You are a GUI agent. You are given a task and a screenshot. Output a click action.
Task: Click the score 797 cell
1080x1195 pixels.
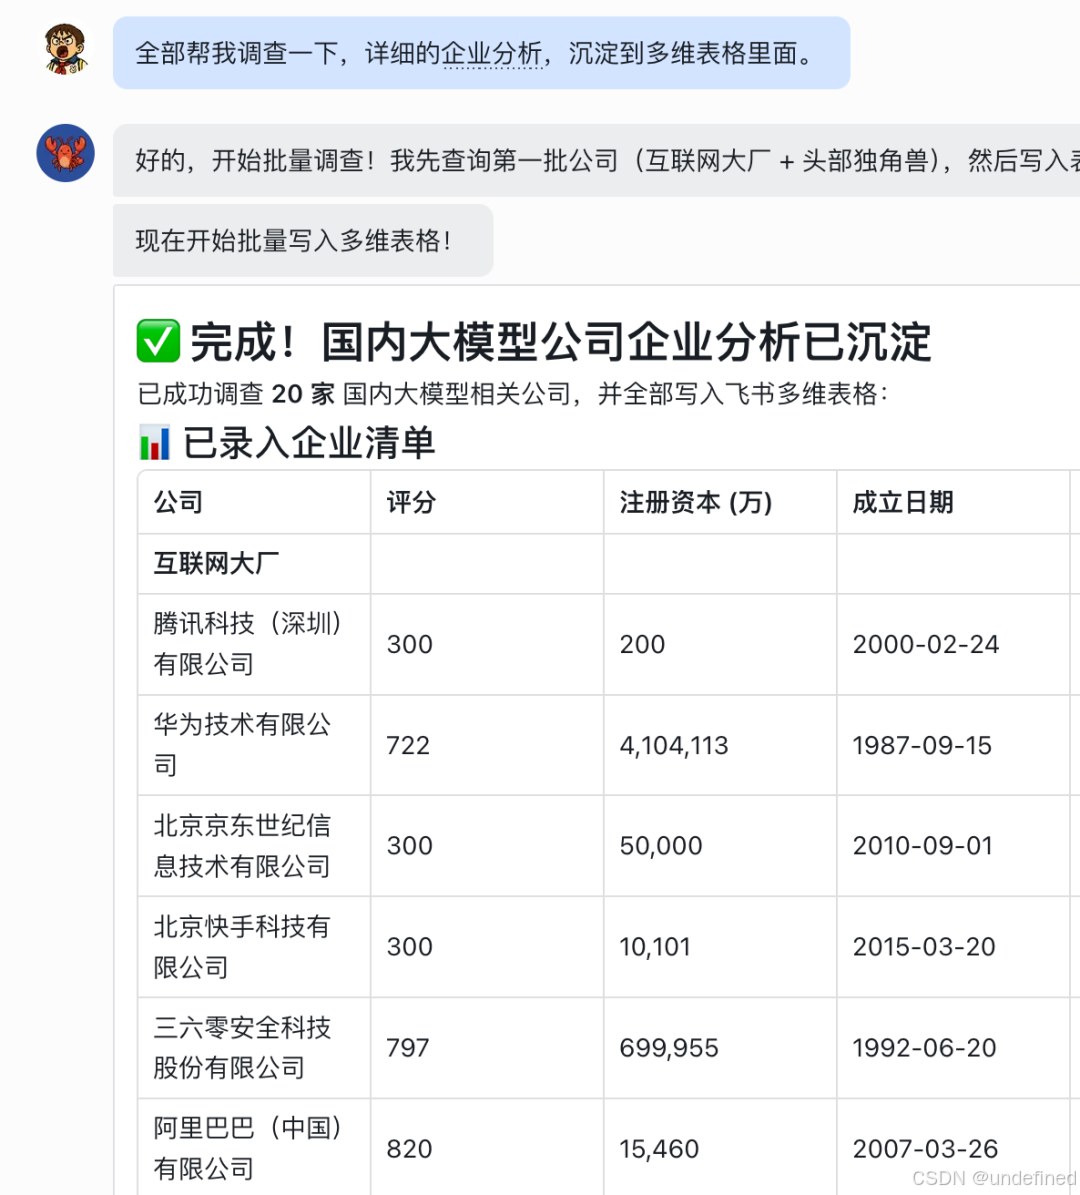[x=487, y=1048]
